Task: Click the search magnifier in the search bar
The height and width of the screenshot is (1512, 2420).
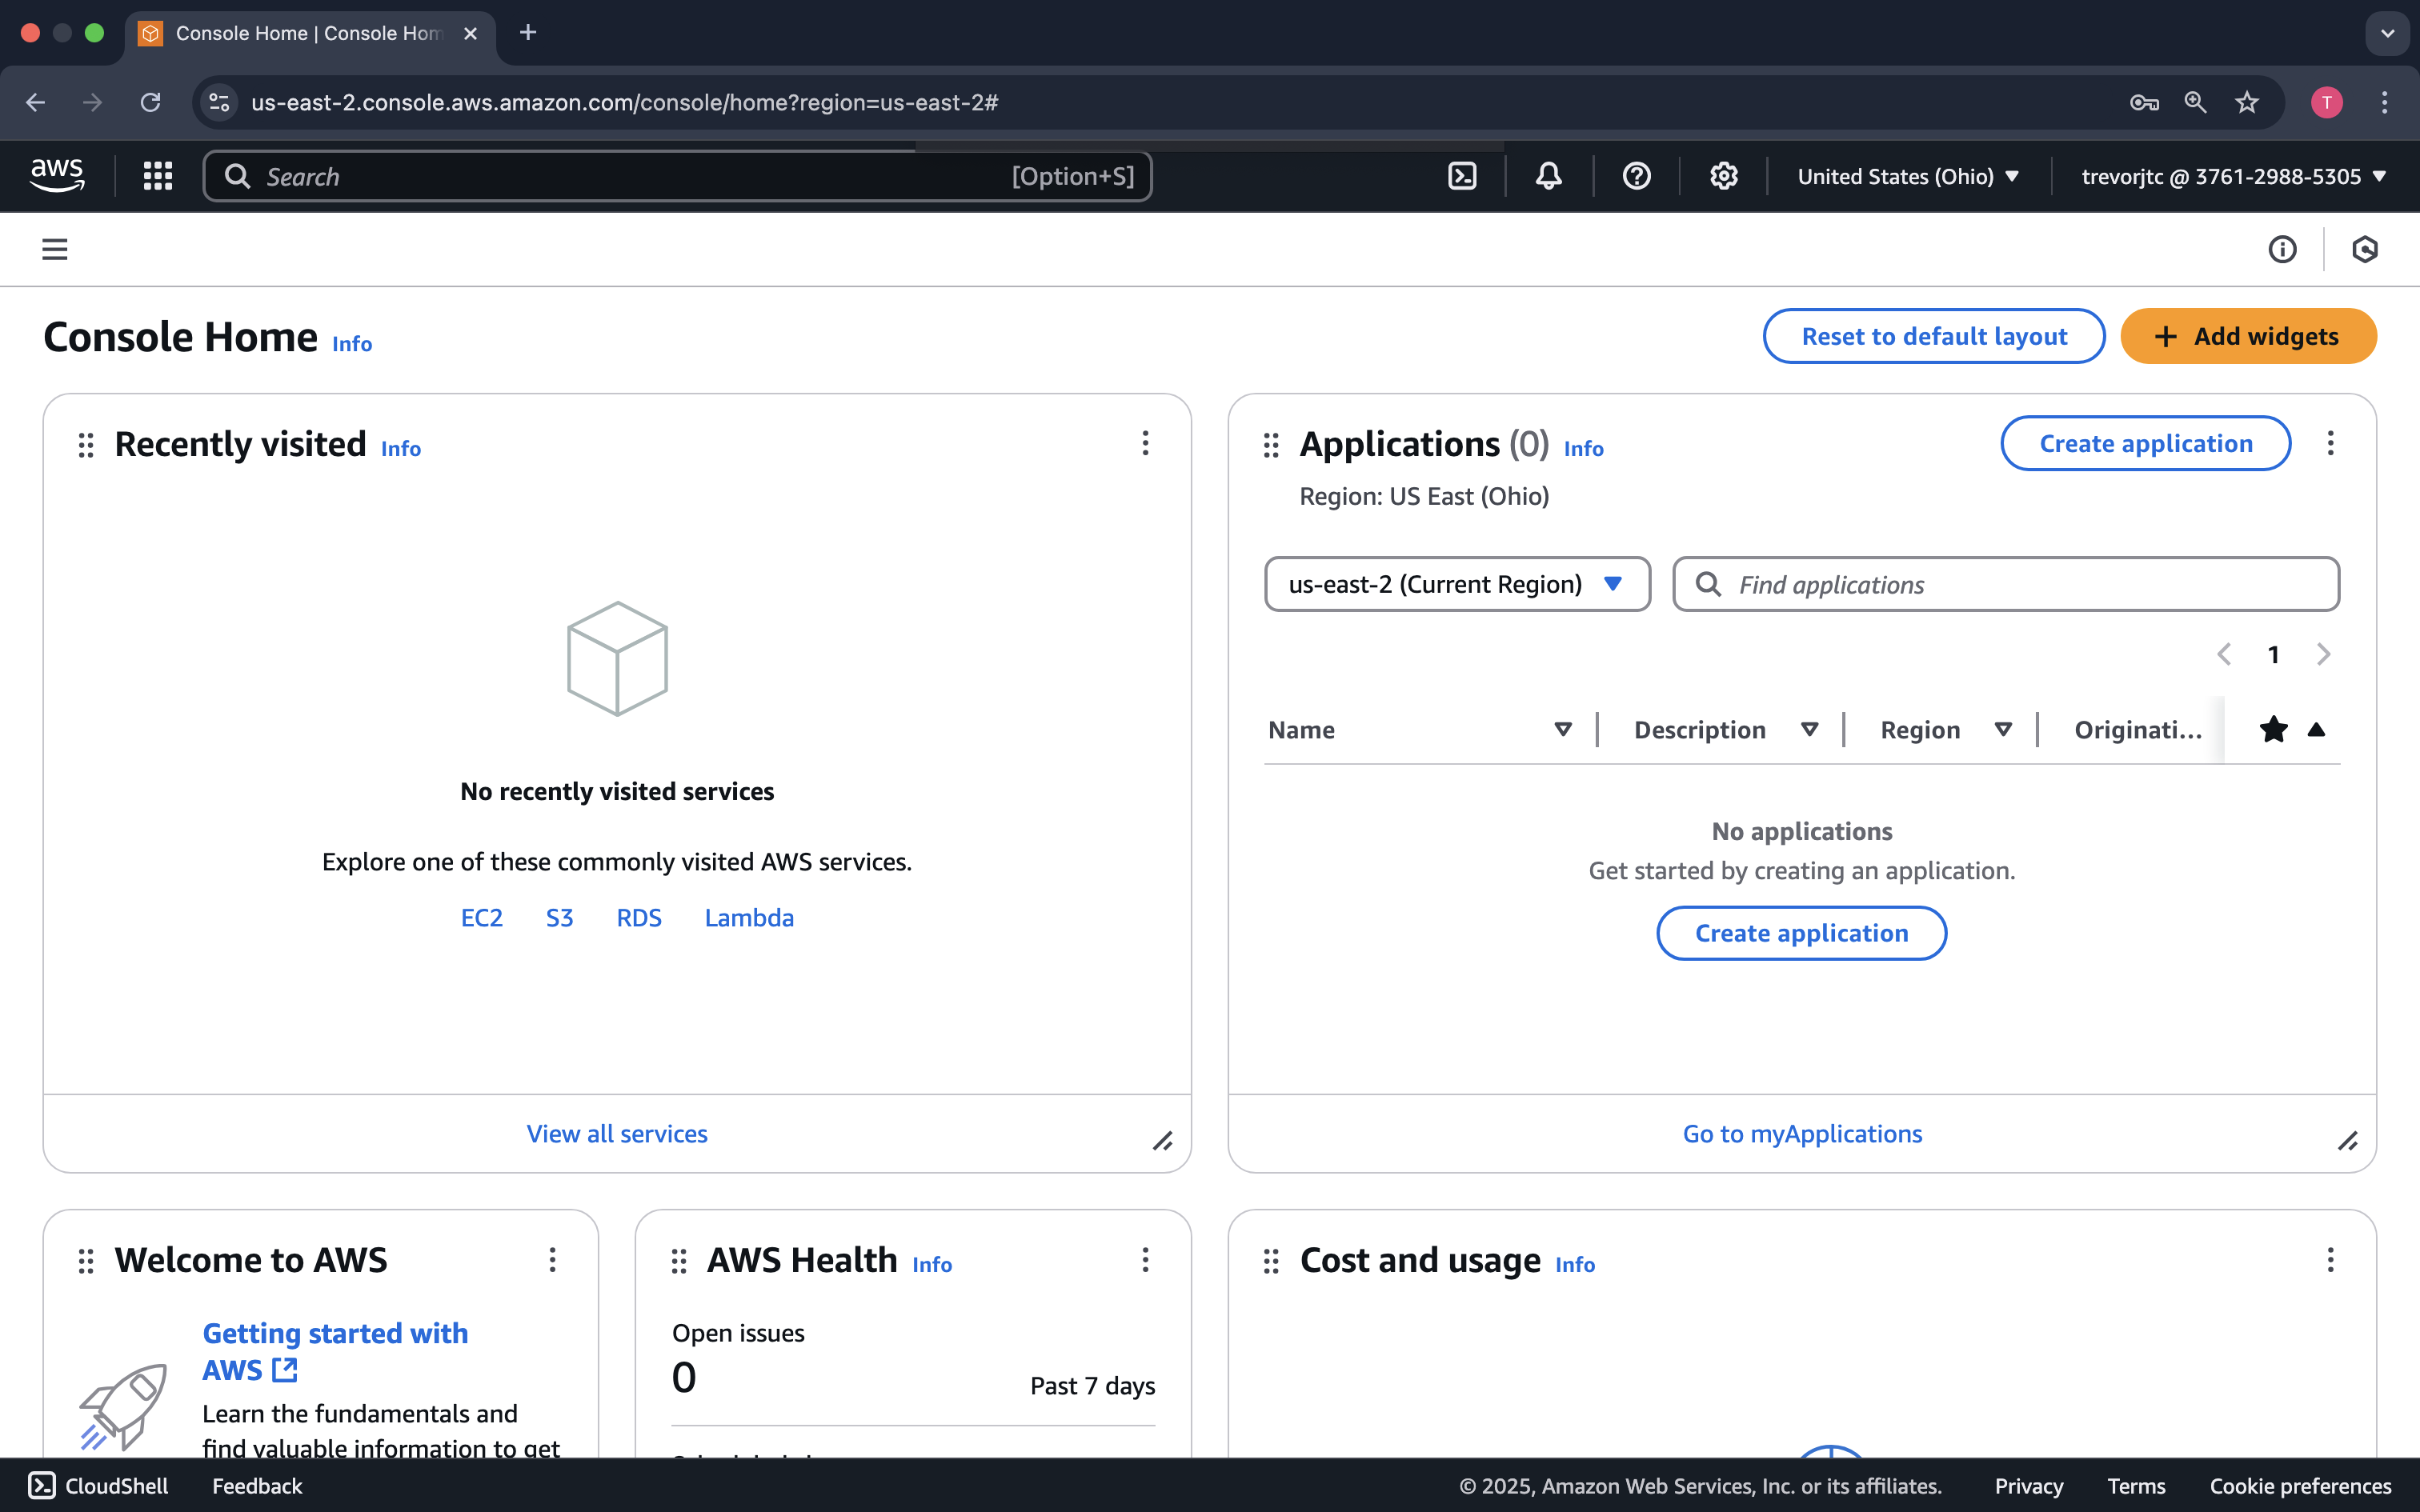Action: click(x=237, y=175)
